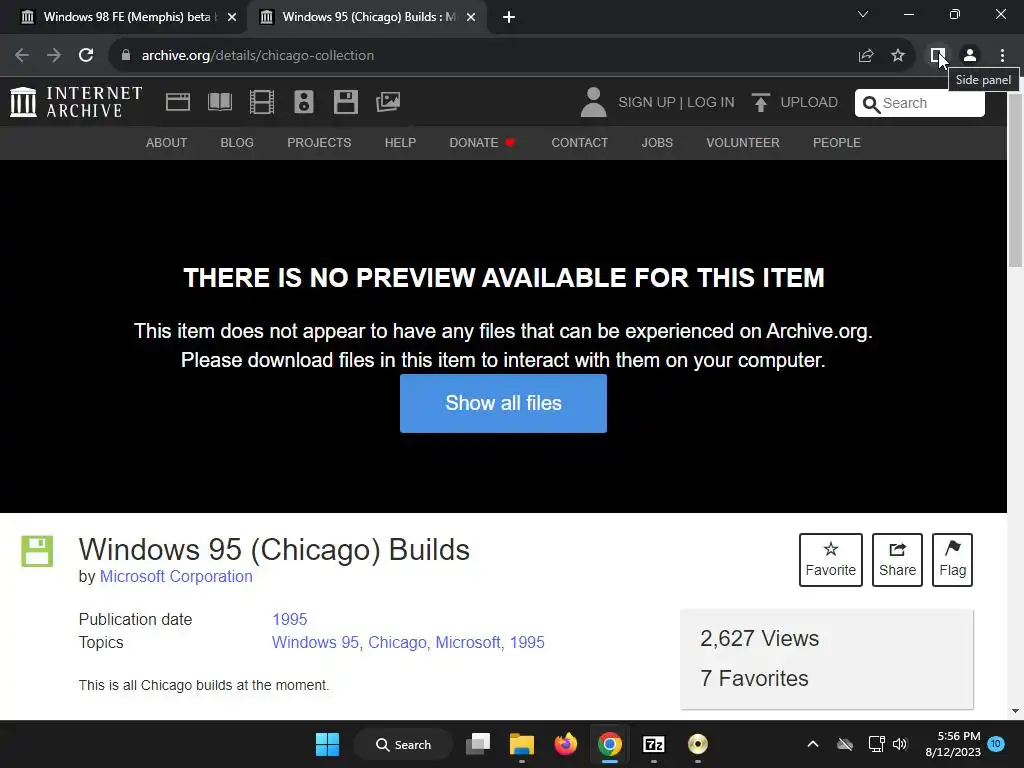This screenshot has height=768, width=1024.
Task: Click the green software floppy item icon
Action: point(37,551)
